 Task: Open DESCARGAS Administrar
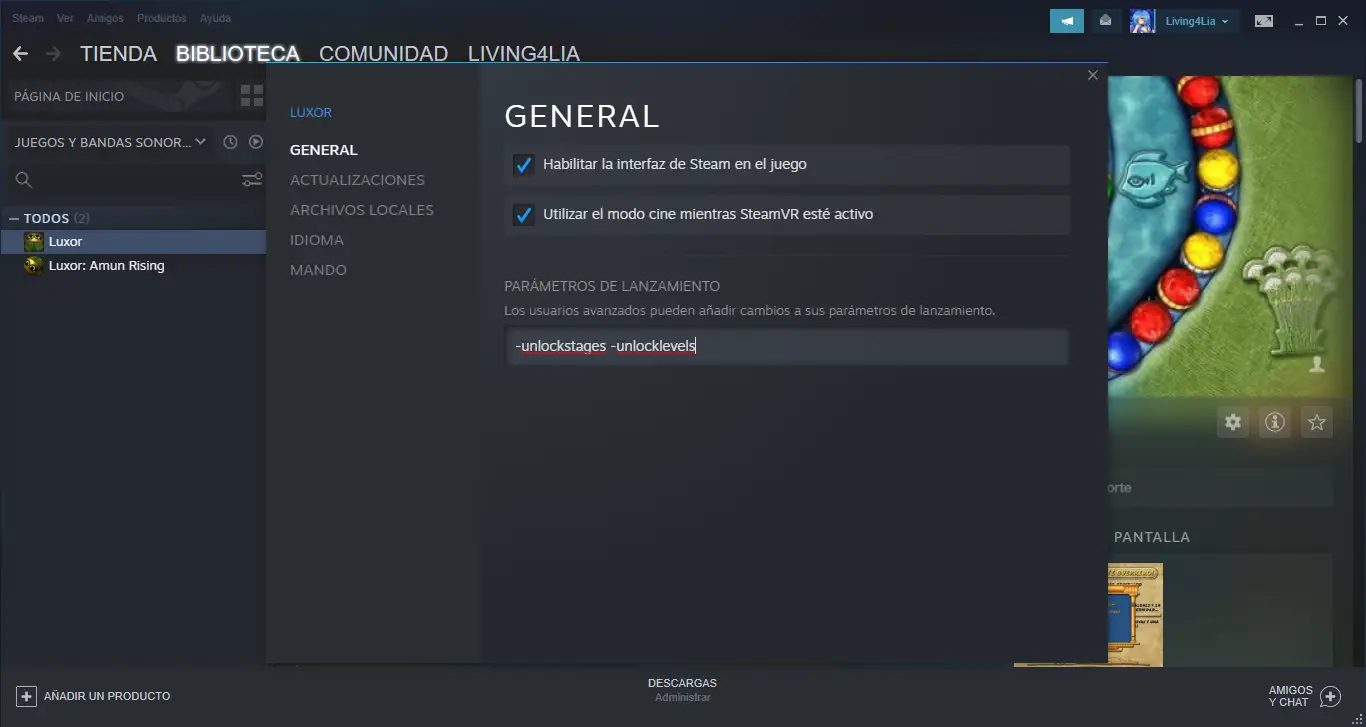pyautogui.click(x=682, y=690)
